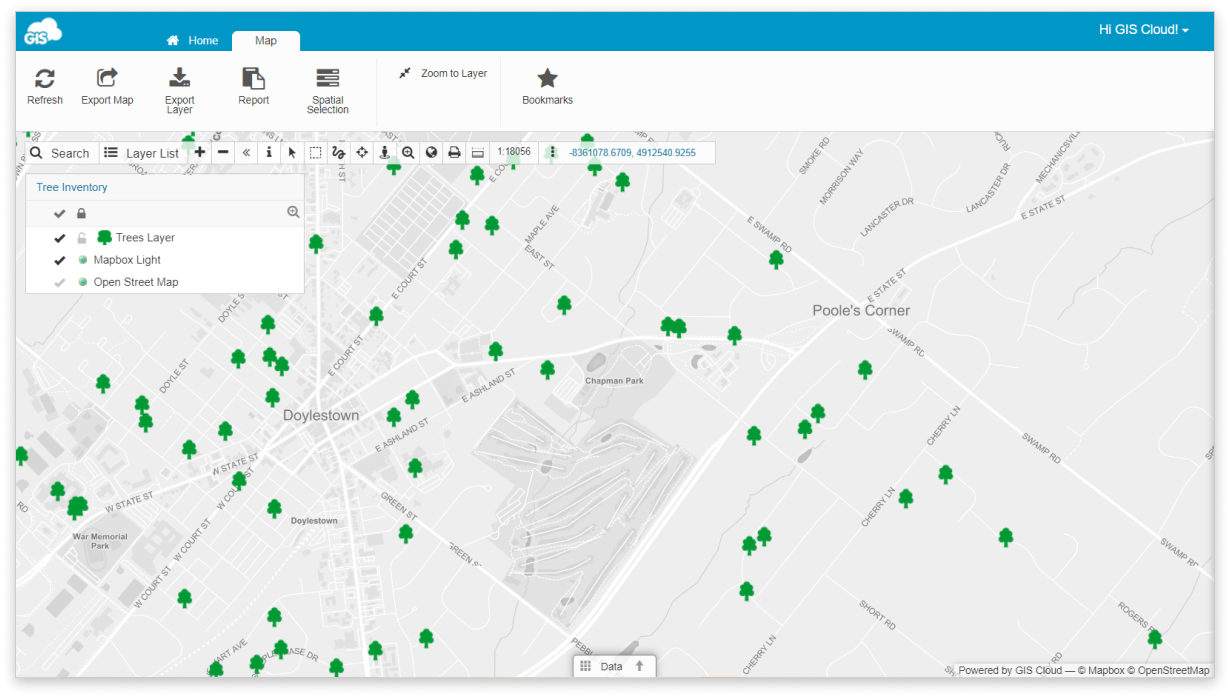
Task: Collapse the toolbar with double-chevron icon
Action: 247,152
